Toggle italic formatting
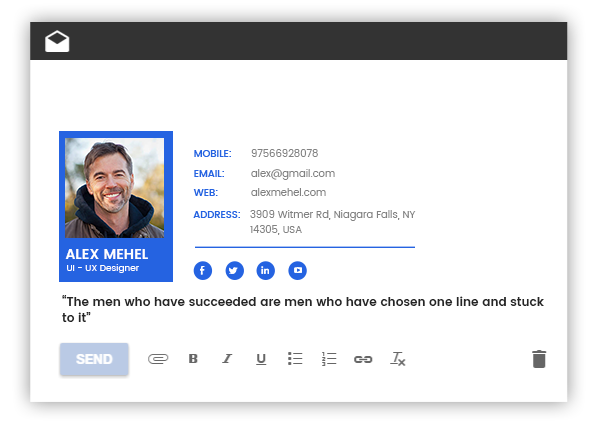The width and height of the screenshot is (606, 430). tap(227, 359)
